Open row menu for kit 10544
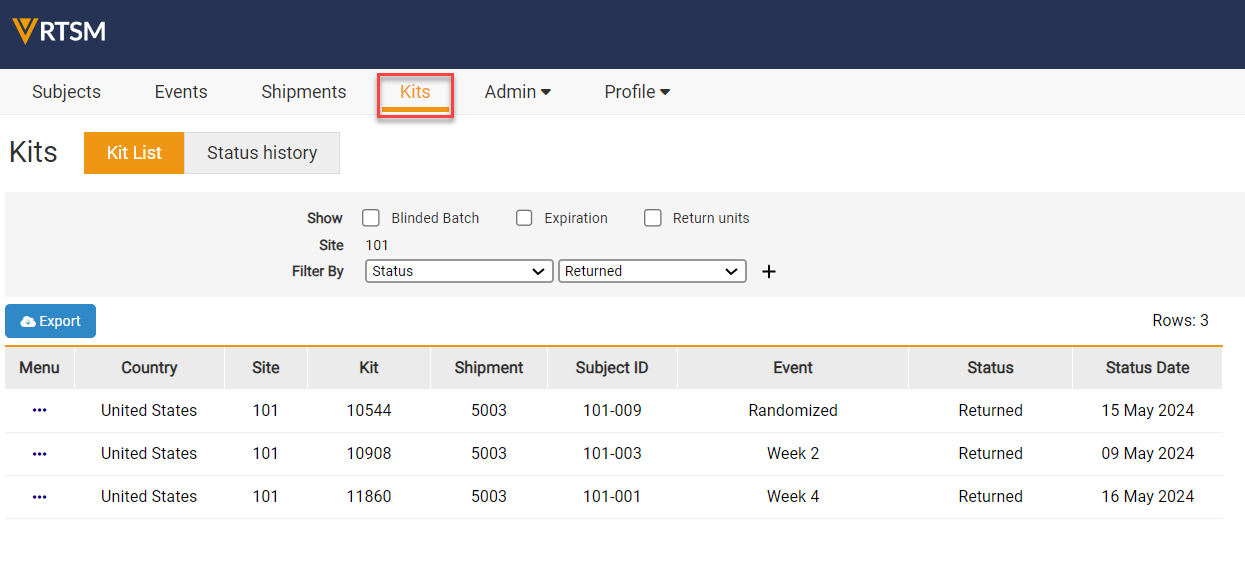The width and height of the screenshot is (1245, 561). pyautogui.click(x=39, y=410)
